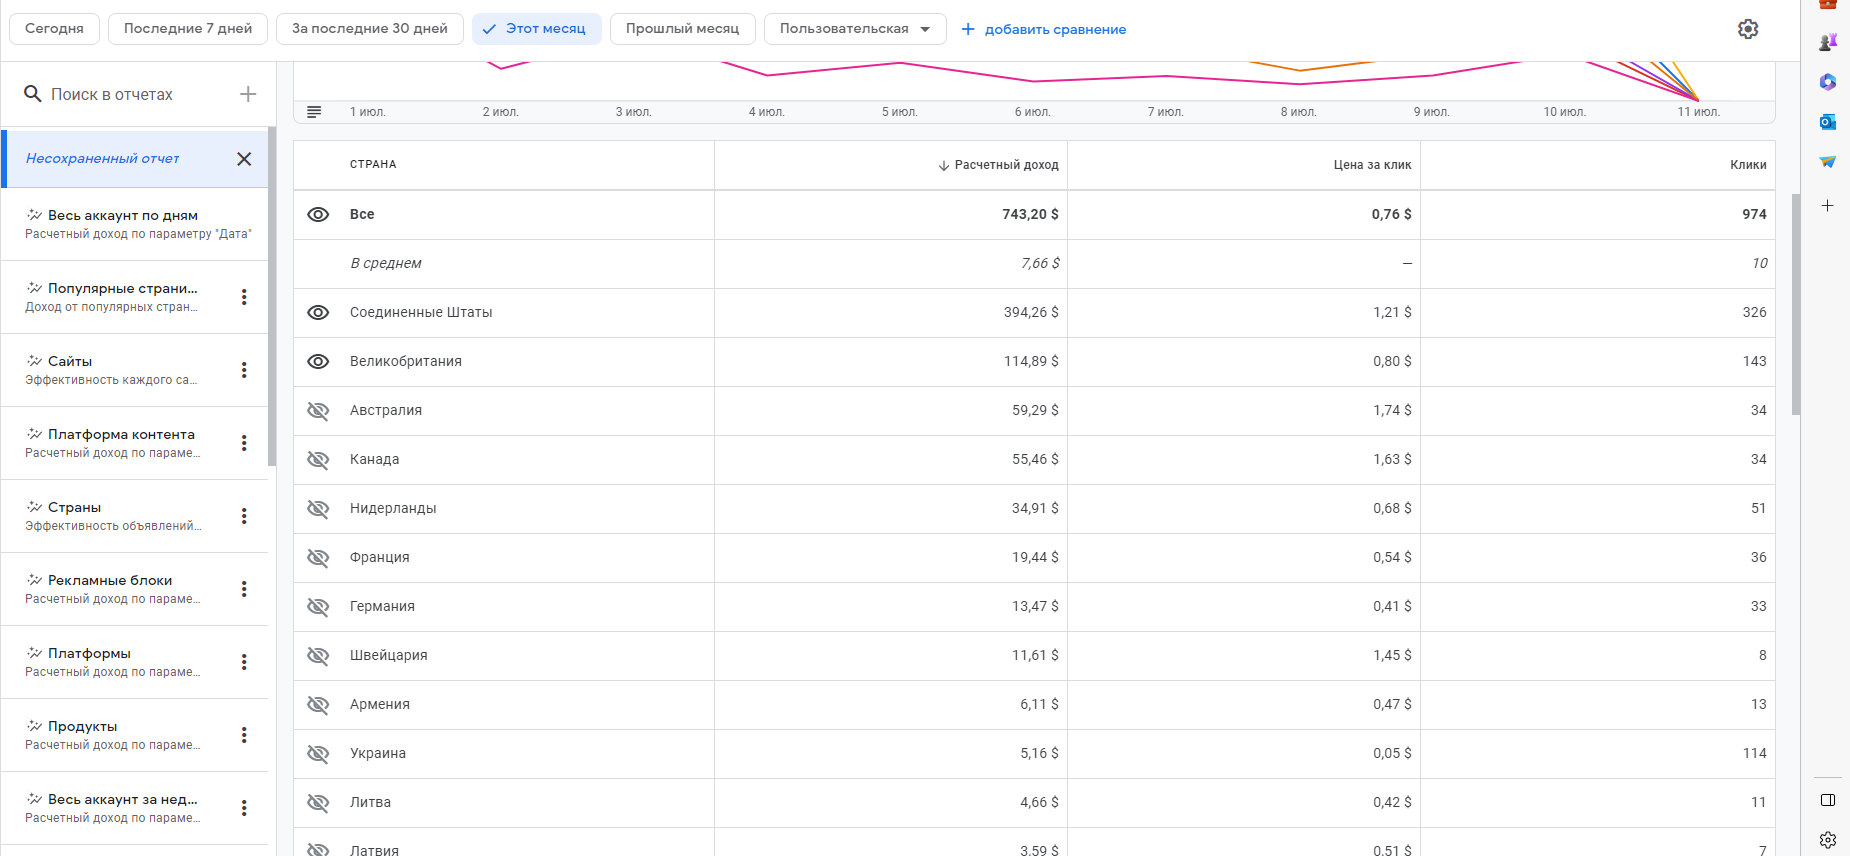The image size is (1850, 856).
Task: Close the unsaved report with X
Action: pos(244,159)
